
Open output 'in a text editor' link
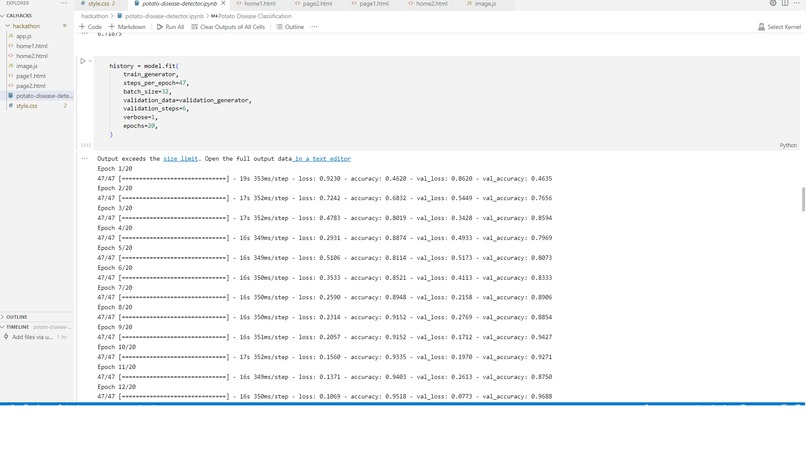323,159
